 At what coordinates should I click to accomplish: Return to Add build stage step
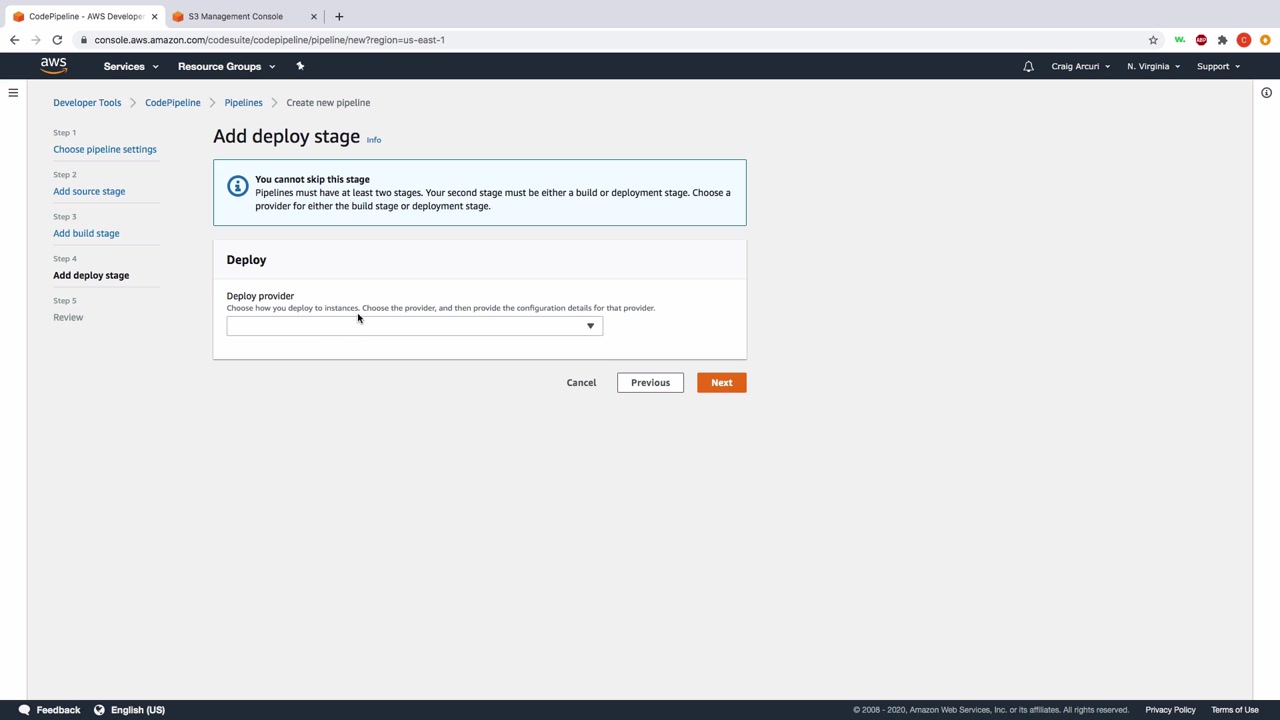(x=86, y=233)
